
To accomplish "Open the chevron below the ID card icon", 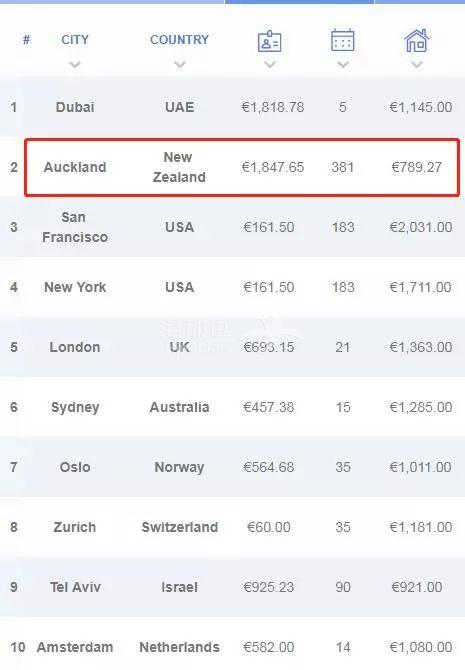I will coord(270,65).
